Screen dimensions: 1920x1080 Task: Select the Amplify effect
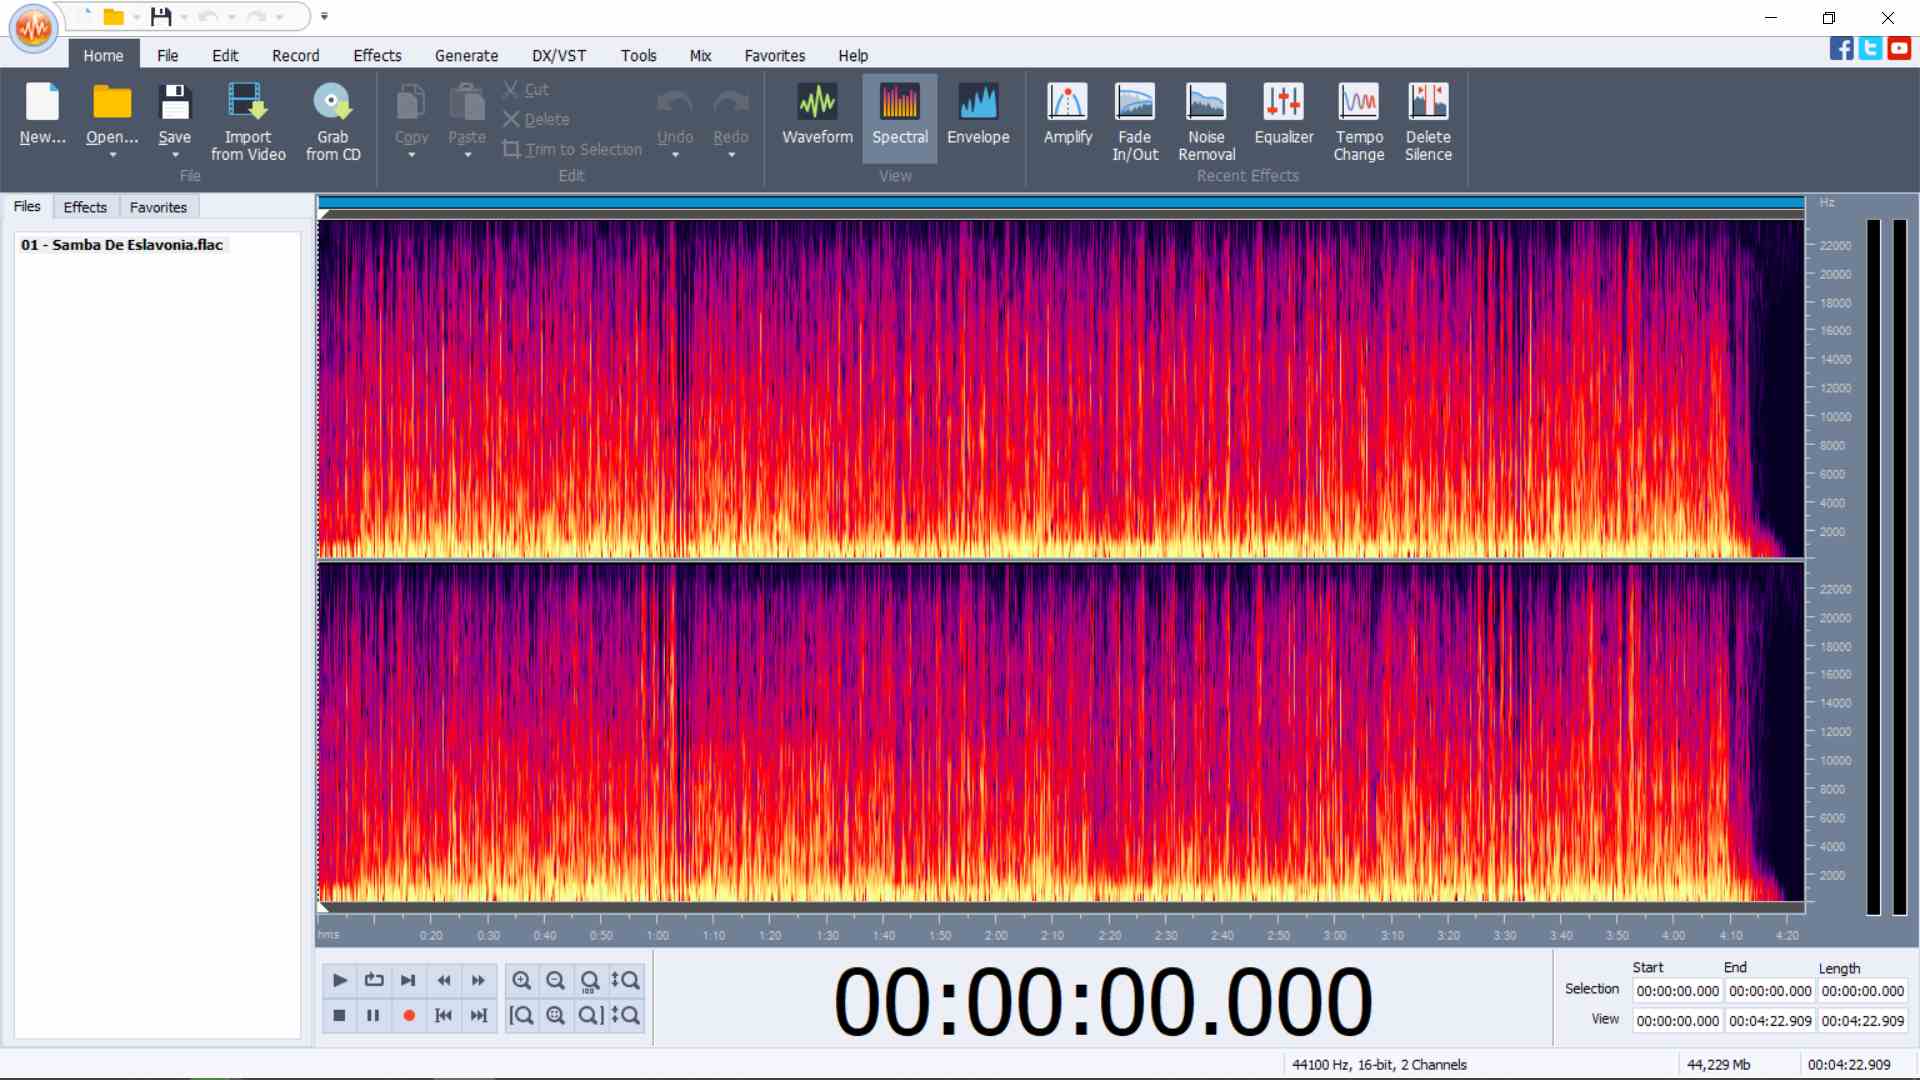click(x=1066, y=115)
